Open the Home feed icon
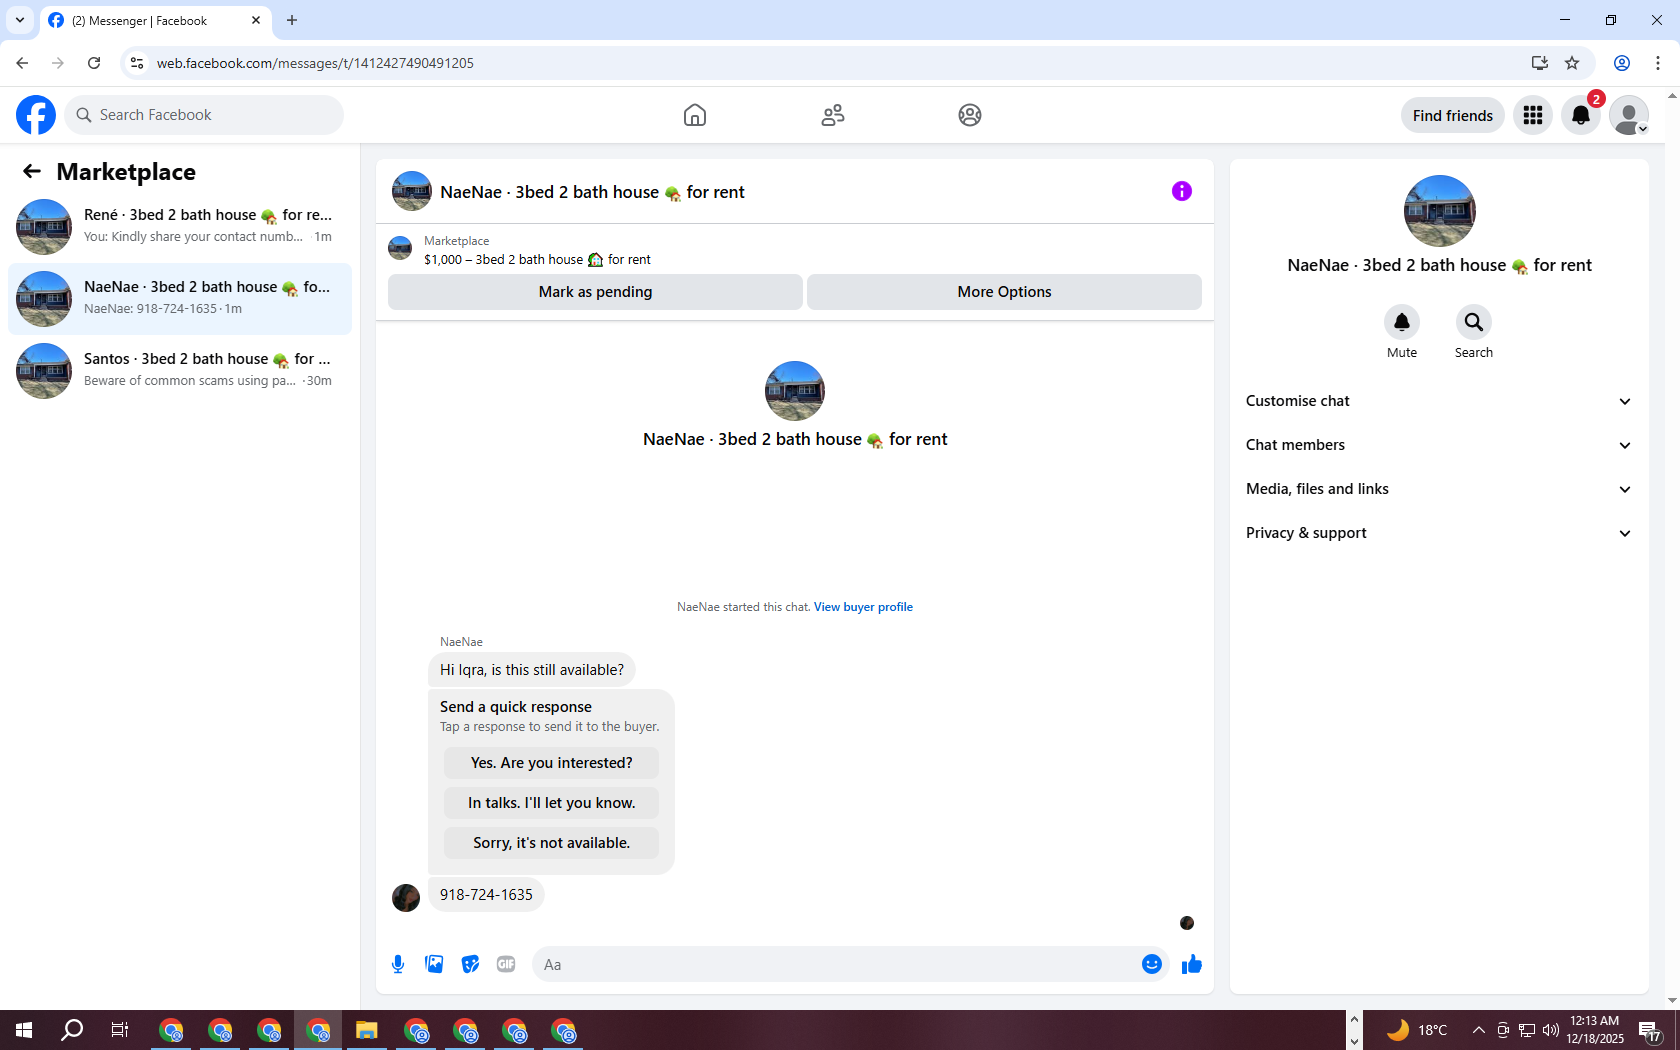This screenshot has height=1050, width=1680. [x=695, y=115]
